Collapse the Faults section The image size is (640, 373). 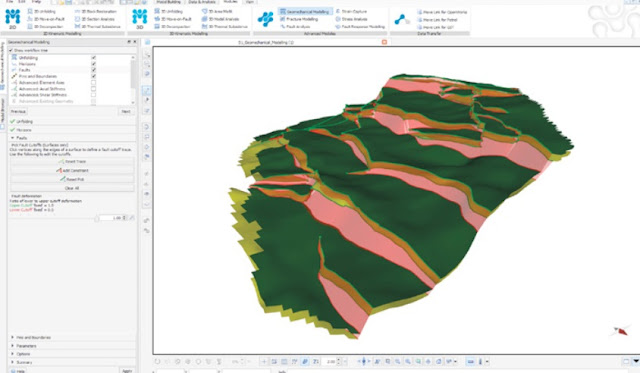(72, 138)
